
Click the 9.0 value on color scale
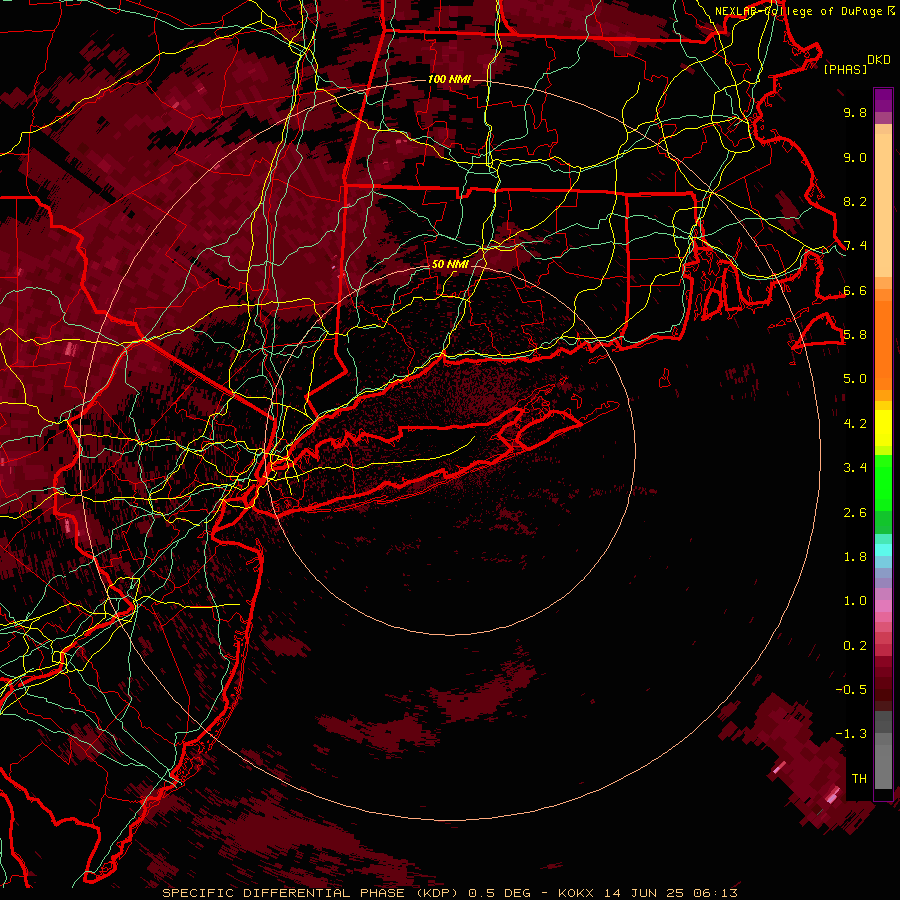[x=855, y=157]
